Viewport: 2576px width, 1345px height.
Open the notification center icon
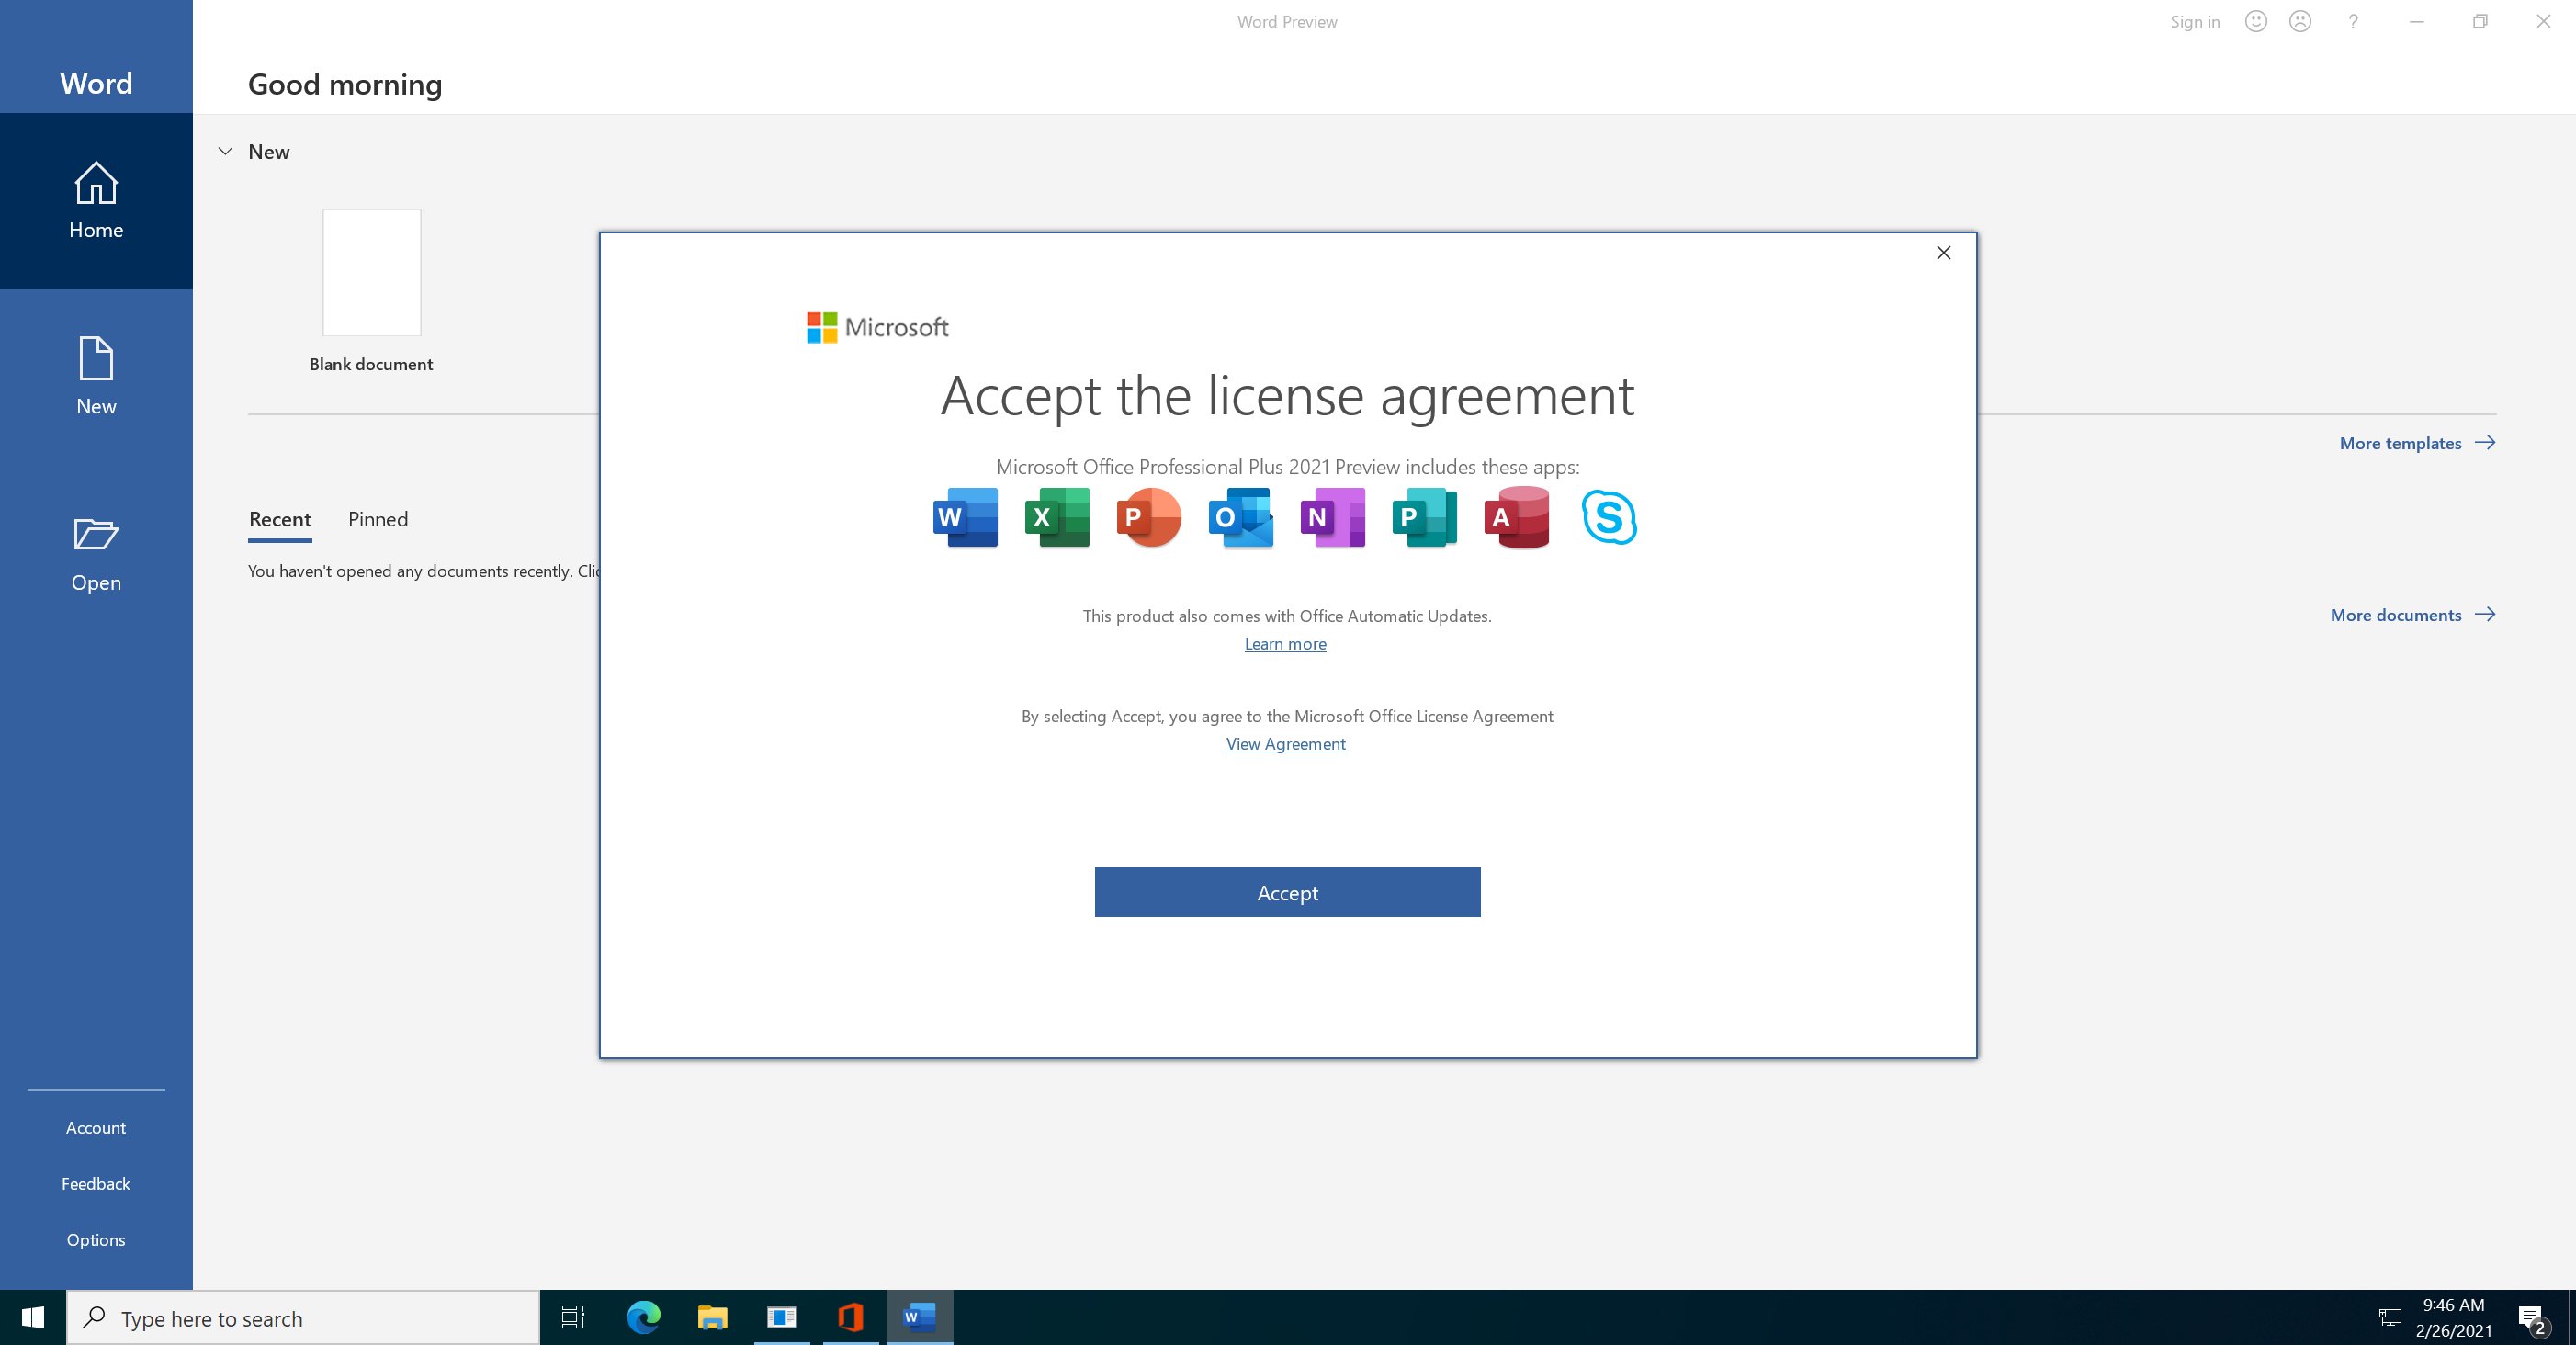point(2534,1319)
